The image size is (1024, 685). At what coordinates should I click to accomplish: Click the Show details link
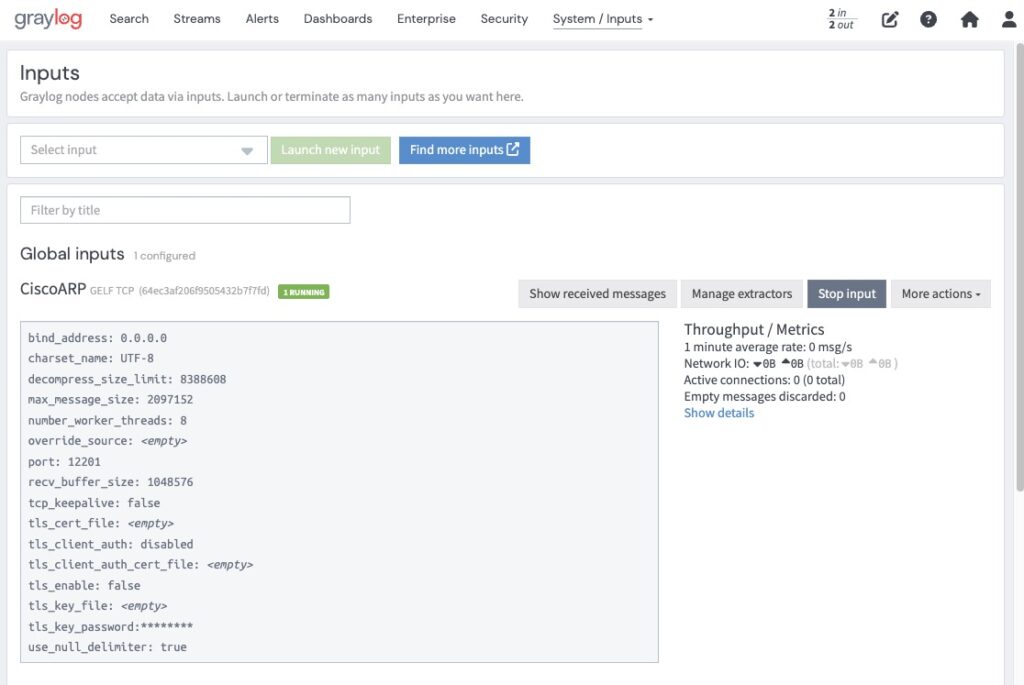719,413
